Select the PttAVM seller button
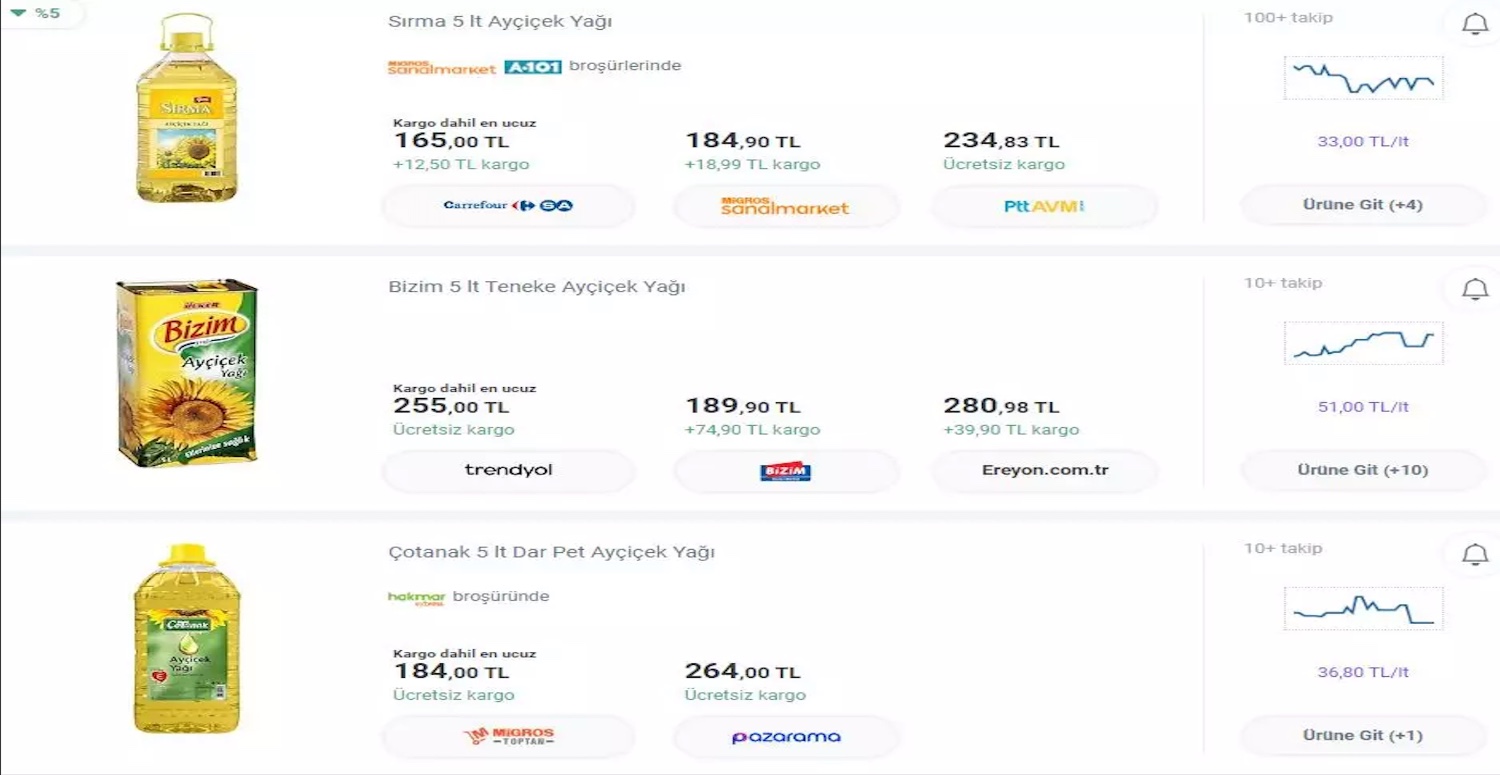 [1044, 206]
